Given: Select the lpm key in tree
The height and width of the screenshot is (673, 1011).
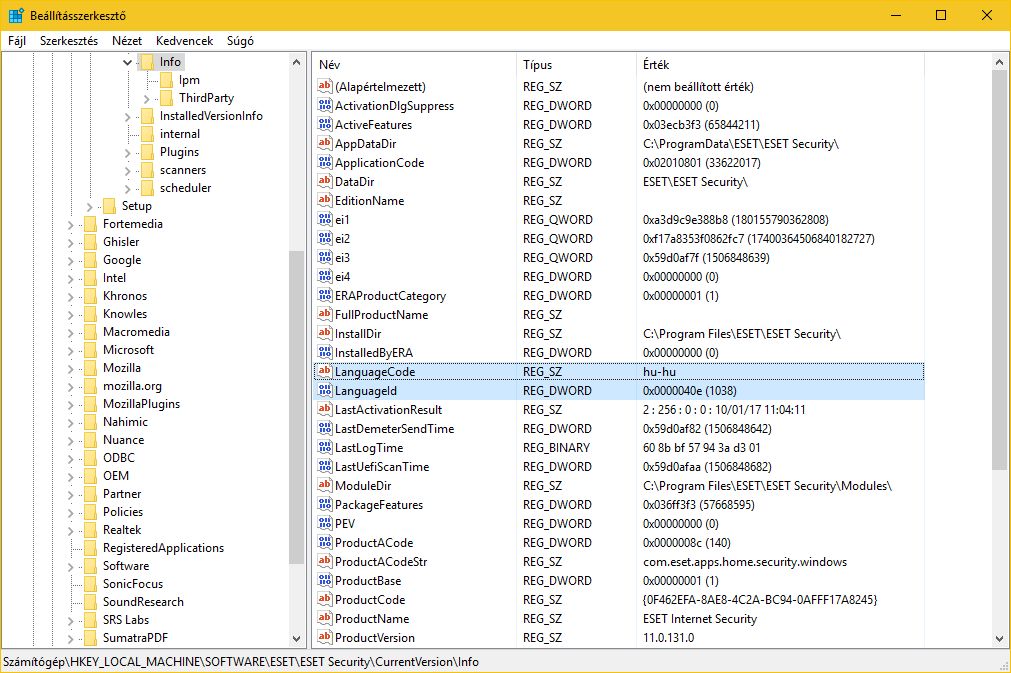Looking at the screenshot, I should point(190,80).
